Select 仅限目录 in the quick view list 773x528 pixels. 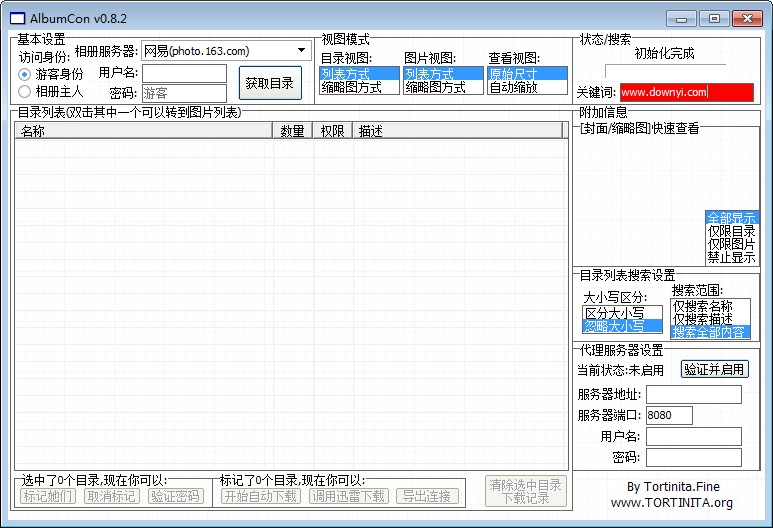point(731,231)
